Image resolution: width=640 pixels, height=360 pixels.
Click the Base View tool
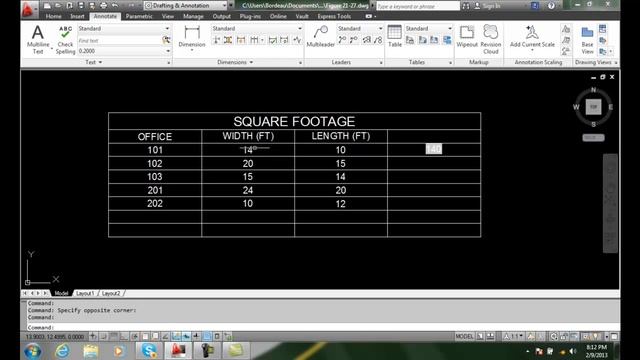point(587,40)
